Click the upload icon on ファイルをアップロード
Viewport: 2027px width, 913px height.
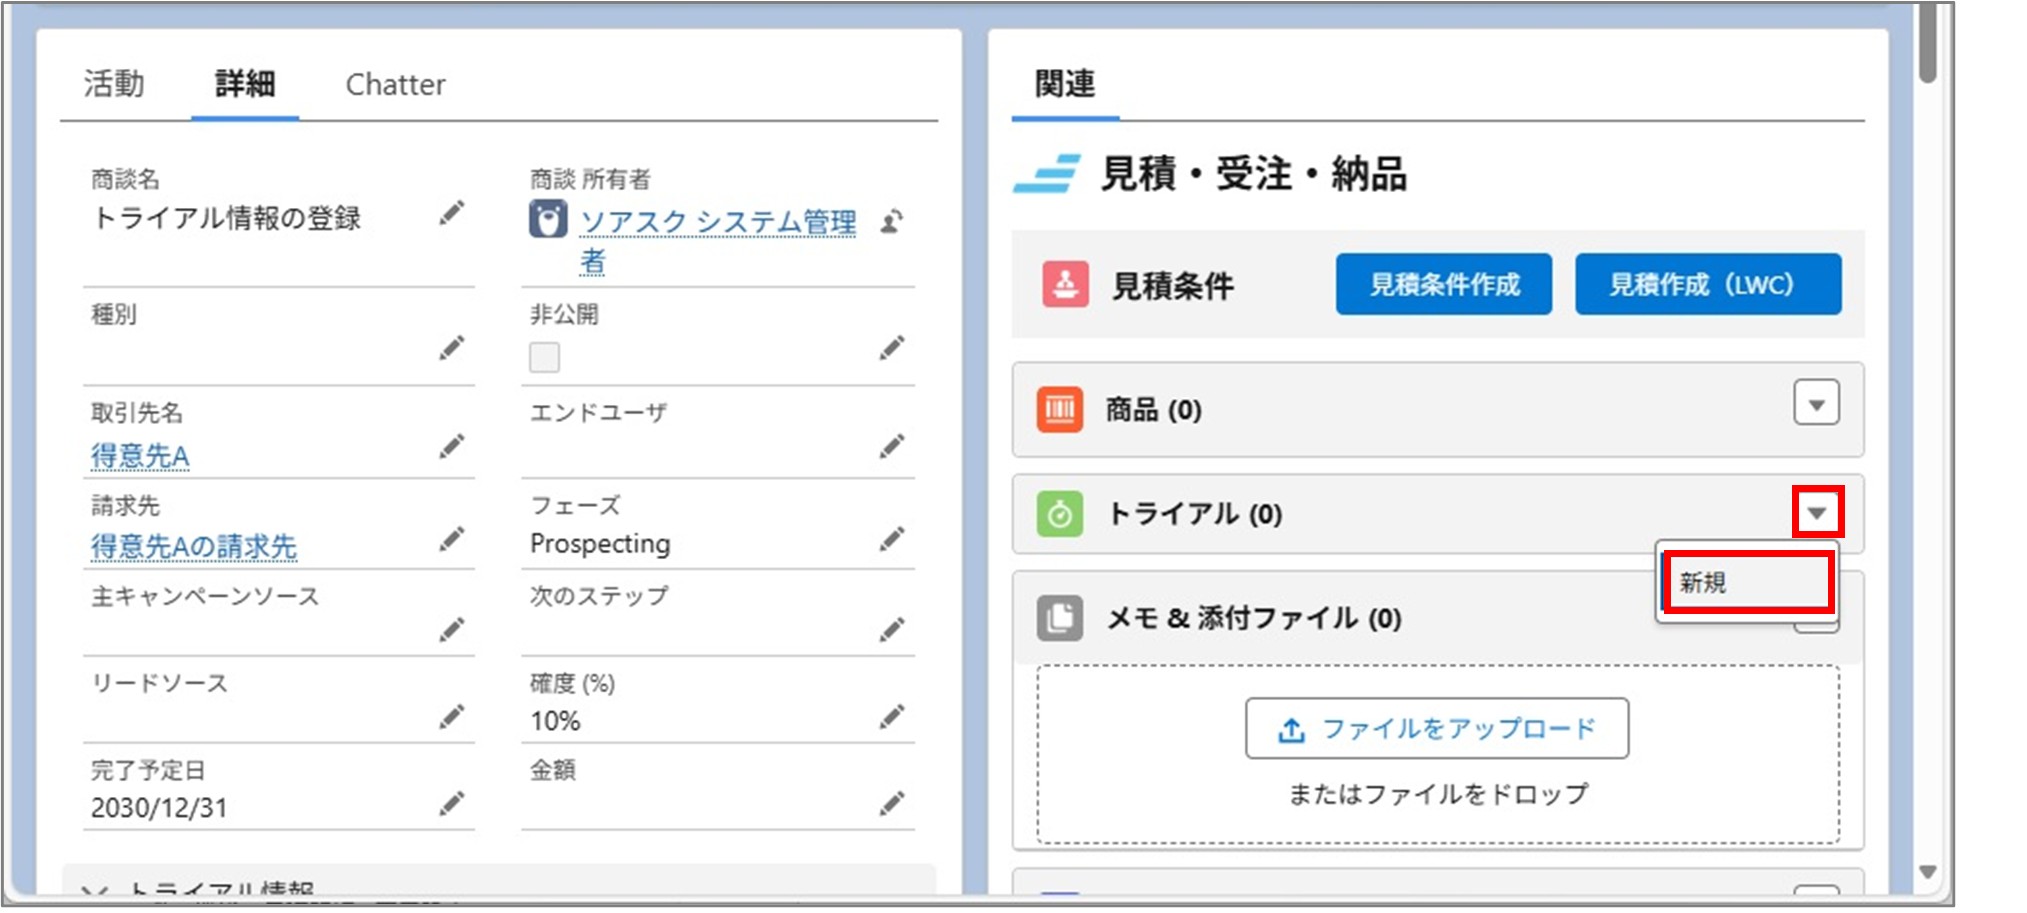1293,729
